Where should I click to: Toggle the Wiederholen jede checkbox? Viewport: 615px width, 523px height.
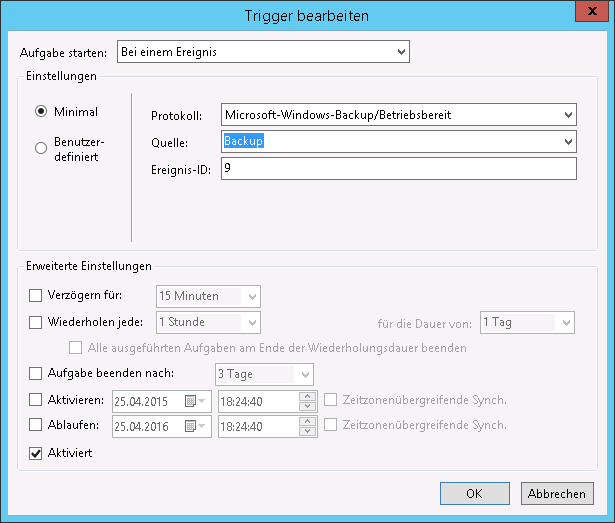36,322
